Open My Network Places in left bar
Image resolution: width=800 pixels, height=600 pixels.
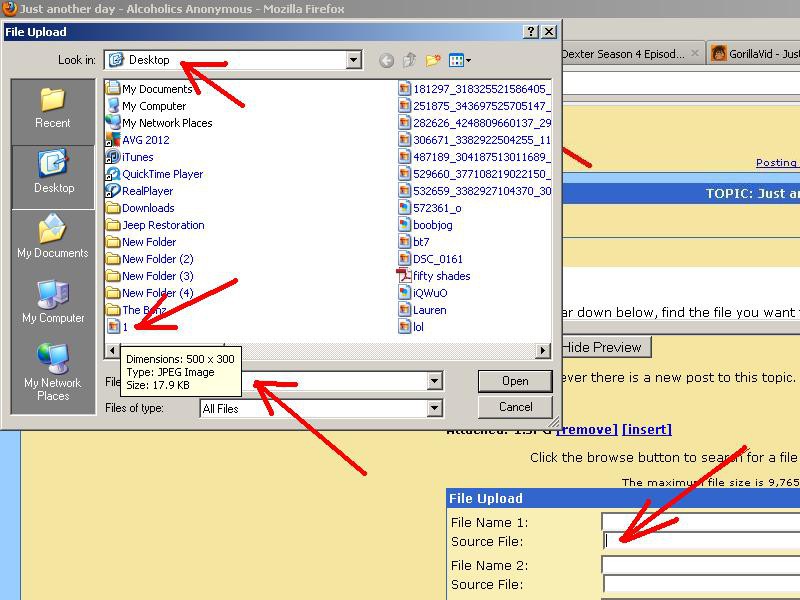[53, 371]
